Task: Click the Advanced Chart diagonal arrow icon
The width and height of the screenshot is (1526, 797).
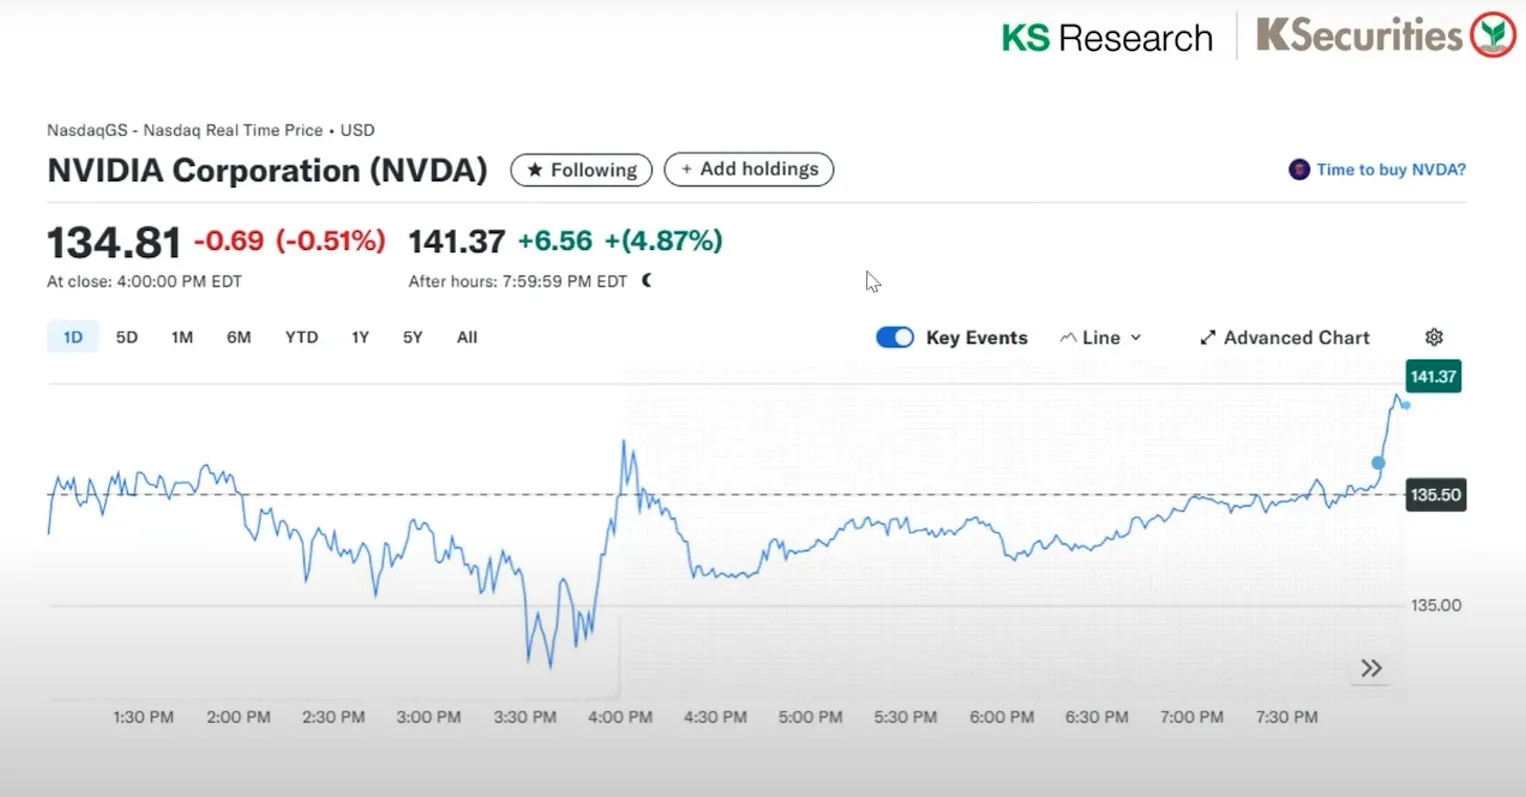Action: click(1207, 337)
